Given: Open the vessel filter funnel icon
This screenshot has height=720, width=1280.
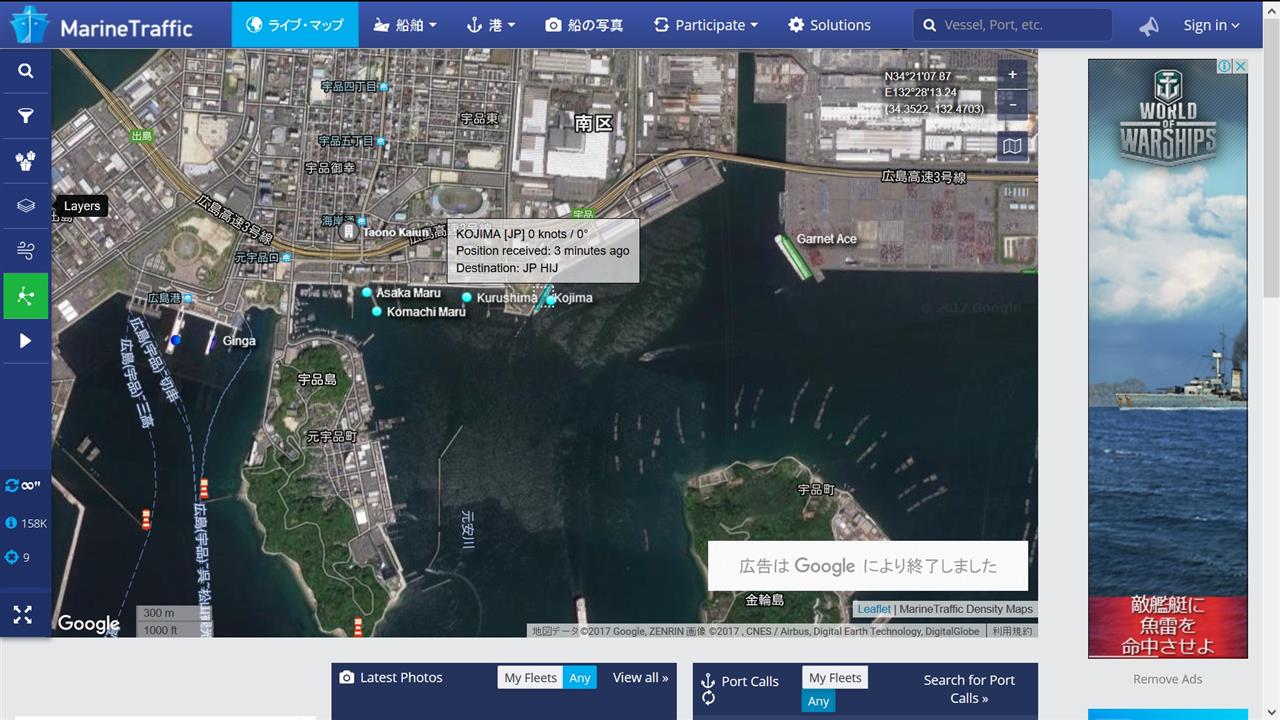Looking at the screenshot, I should pos(26,116).
